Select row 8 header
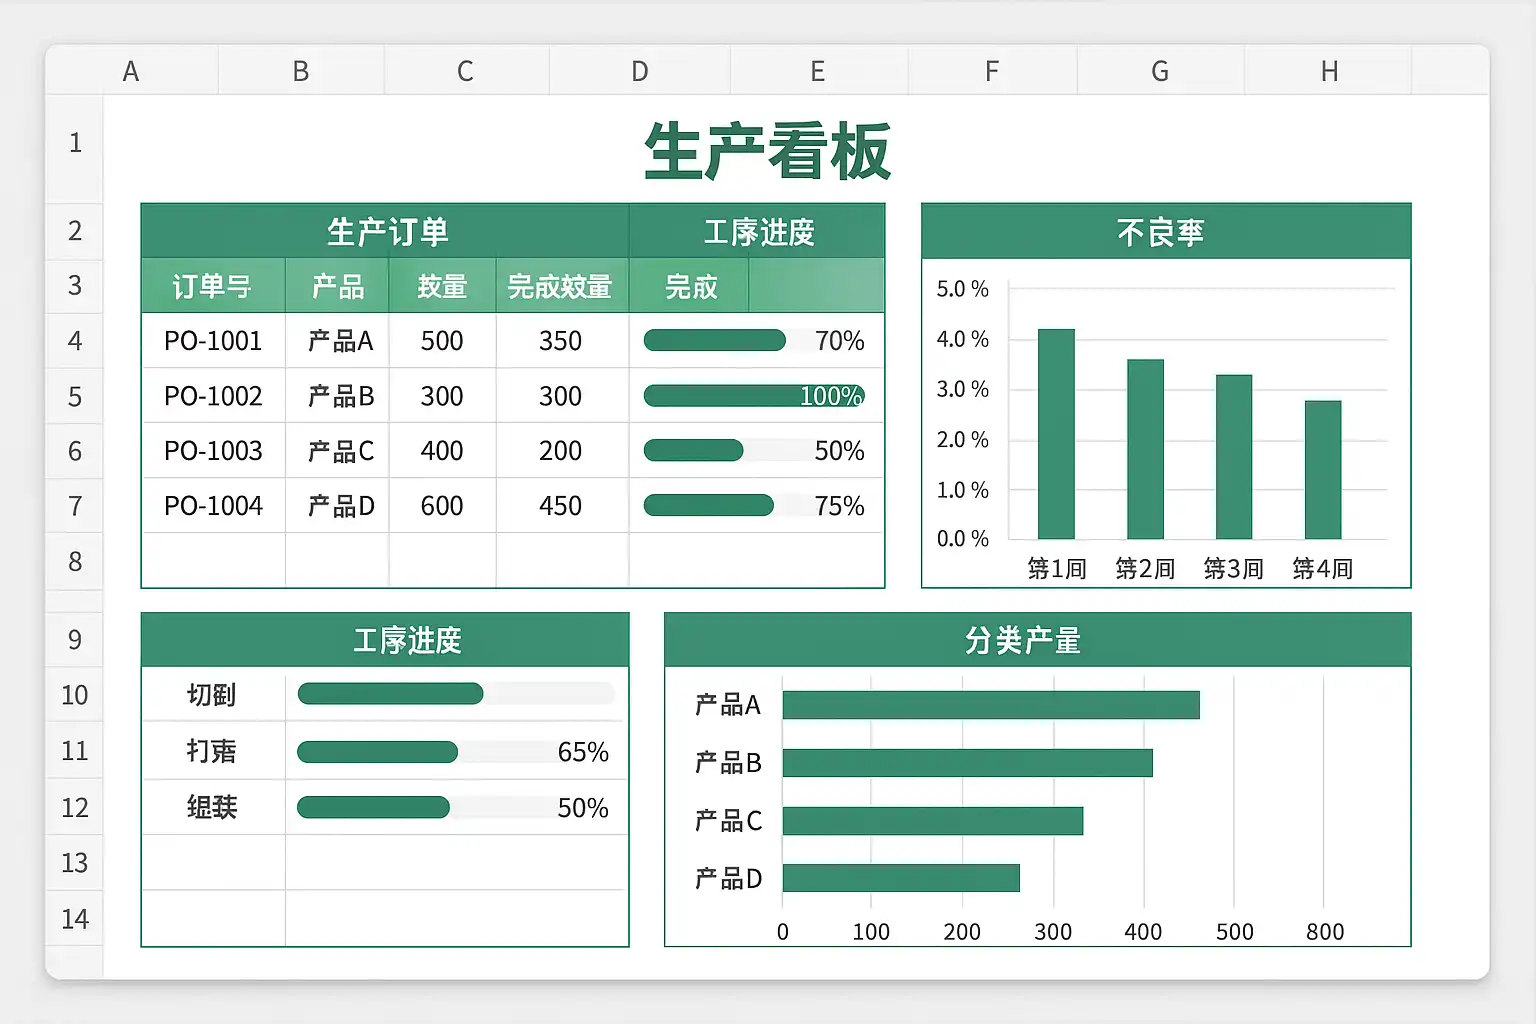Viewport: 1536px width, 1024px height. 75,562
